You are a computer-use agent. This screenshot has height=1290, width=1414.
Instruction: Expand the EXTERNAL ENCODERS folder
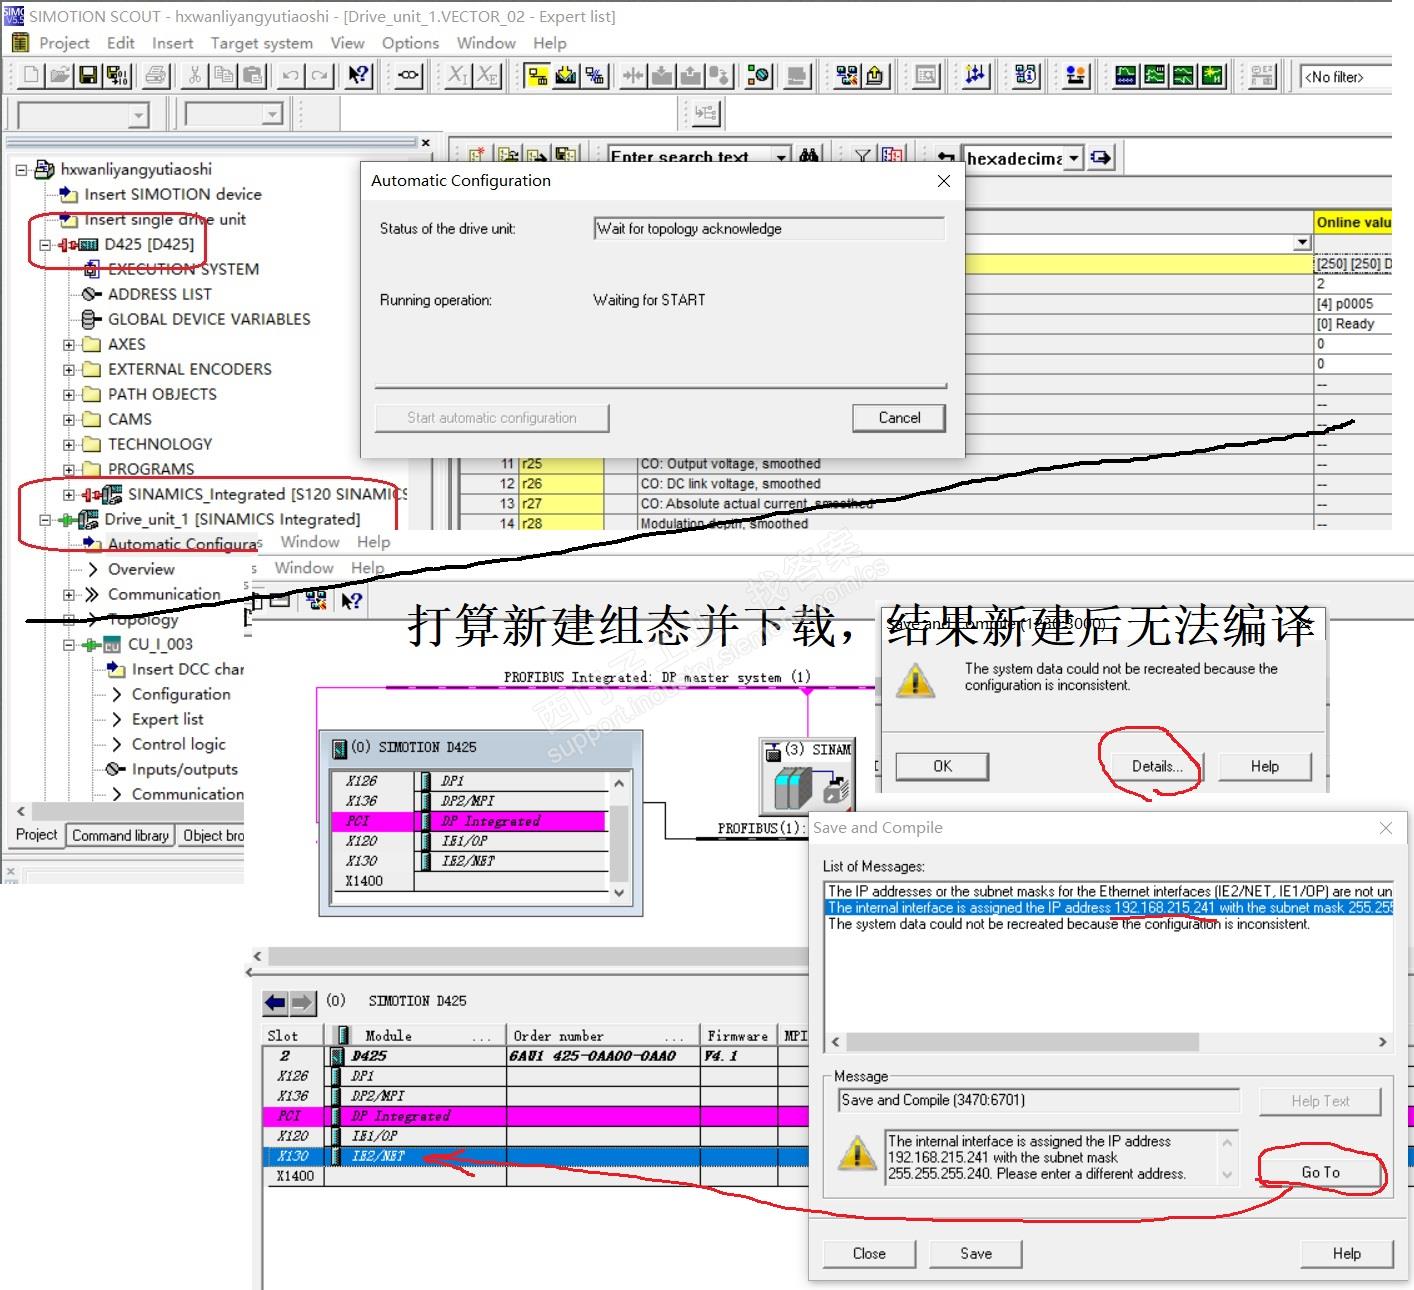pyautogui.click(x=68, y=369)
